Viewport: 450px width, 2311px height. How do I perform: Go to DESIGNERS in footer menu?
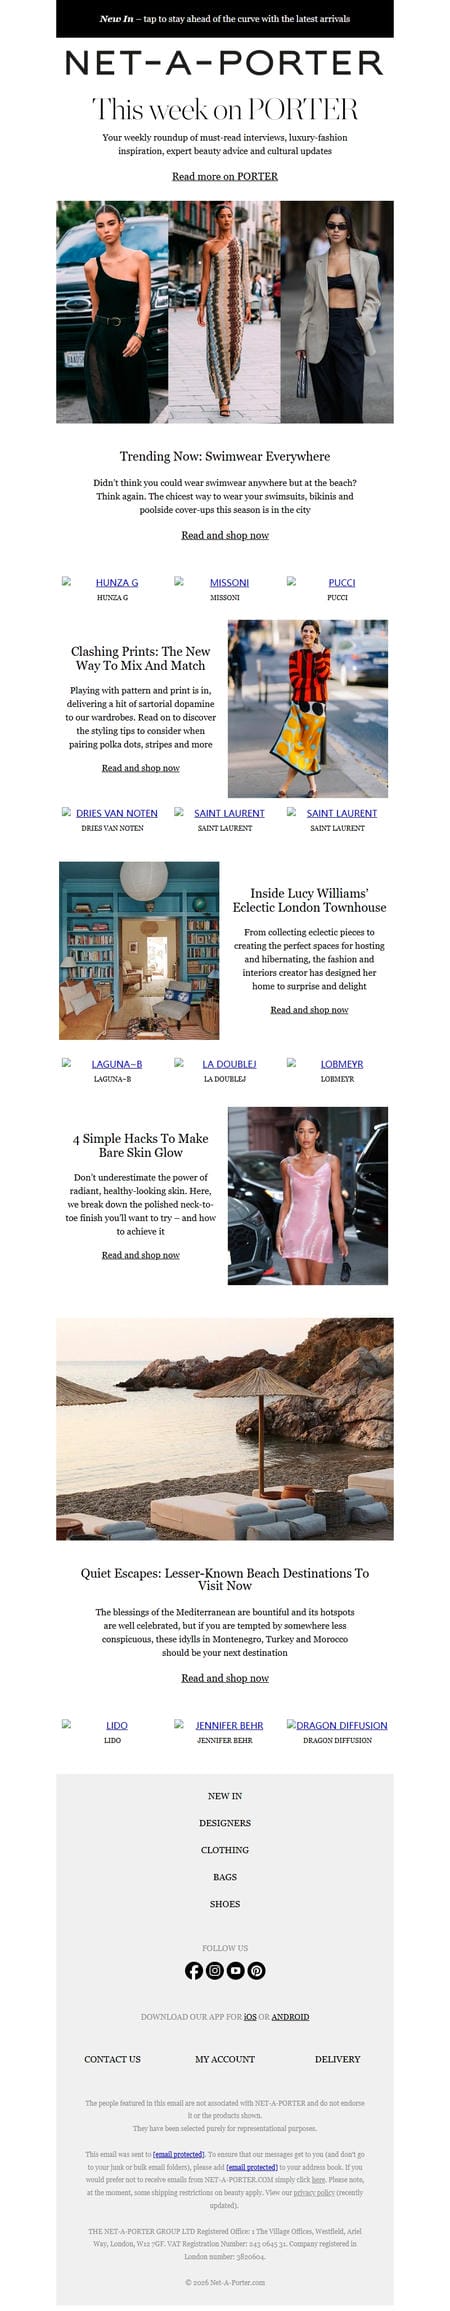pyautogui.click(x=225, y=1823)
